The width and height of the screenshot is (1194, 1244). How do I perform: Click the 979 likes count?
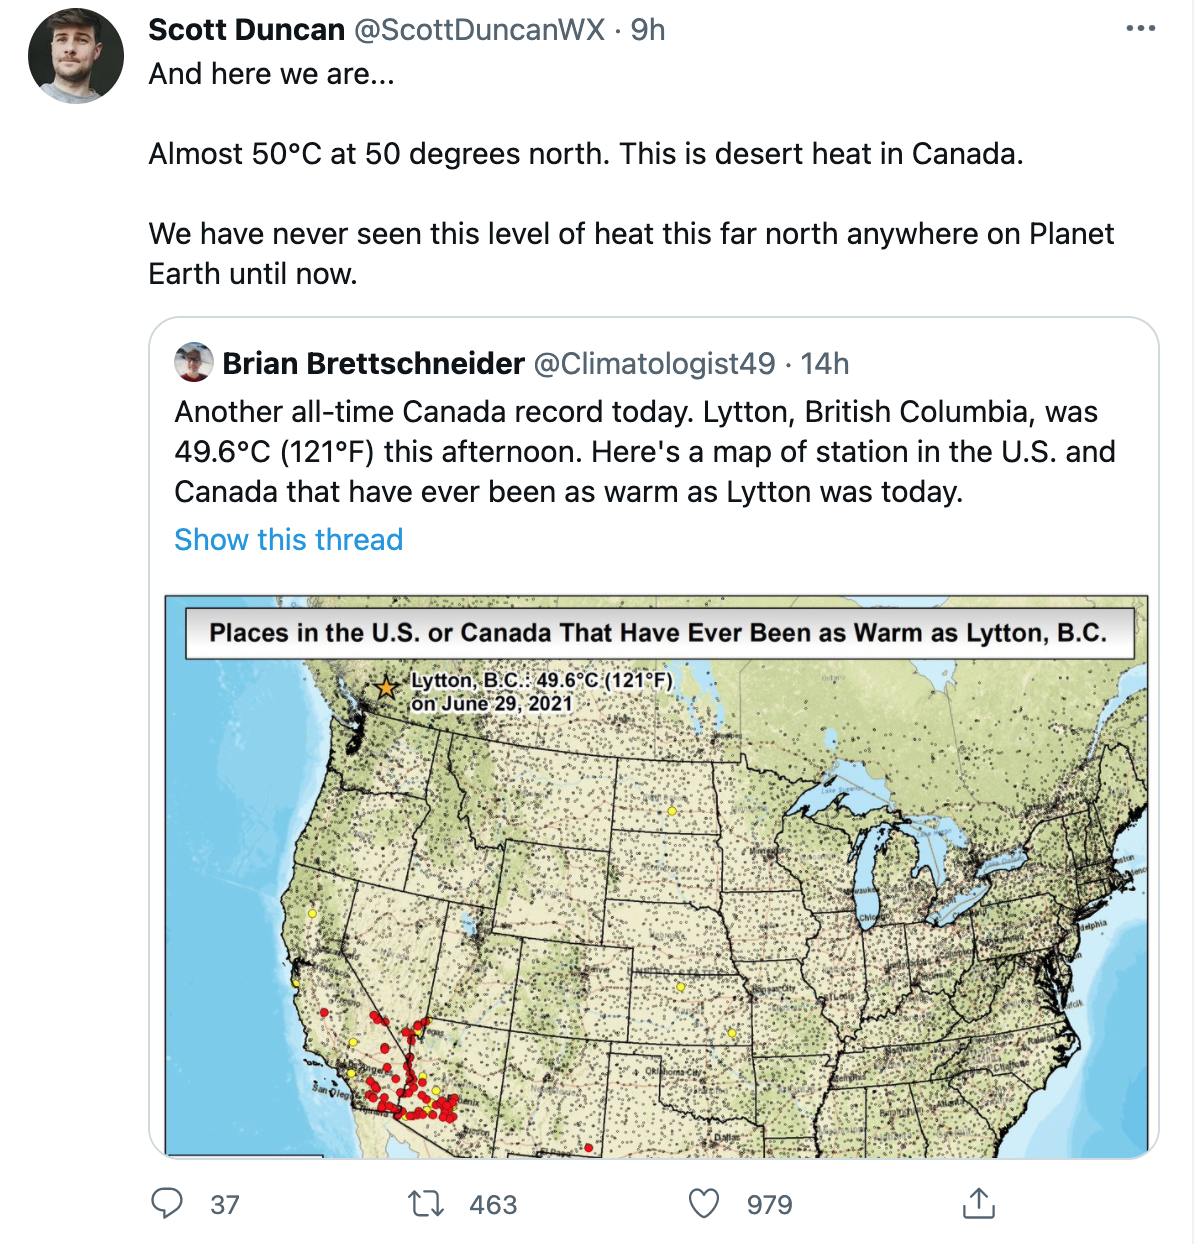pos(770,1205)
